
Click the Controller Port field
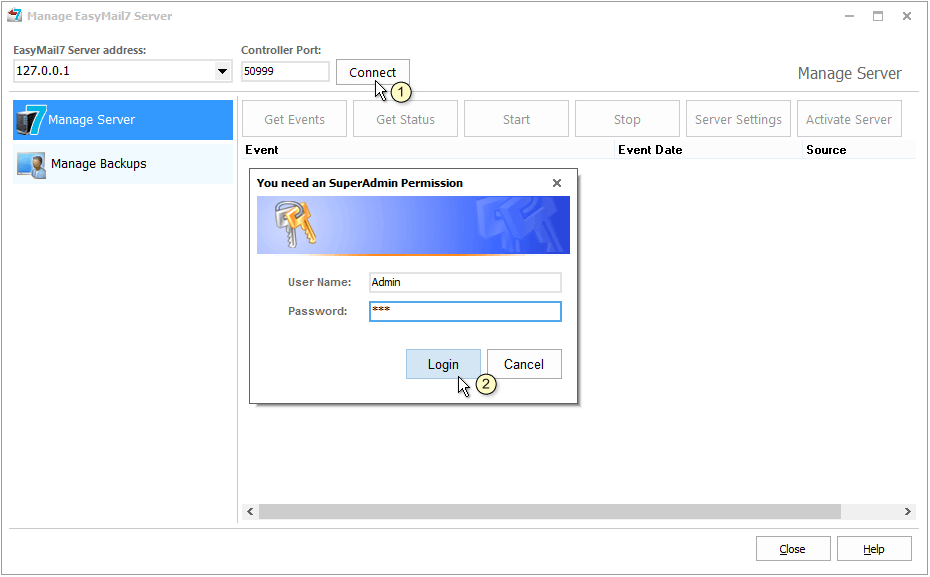285,71
